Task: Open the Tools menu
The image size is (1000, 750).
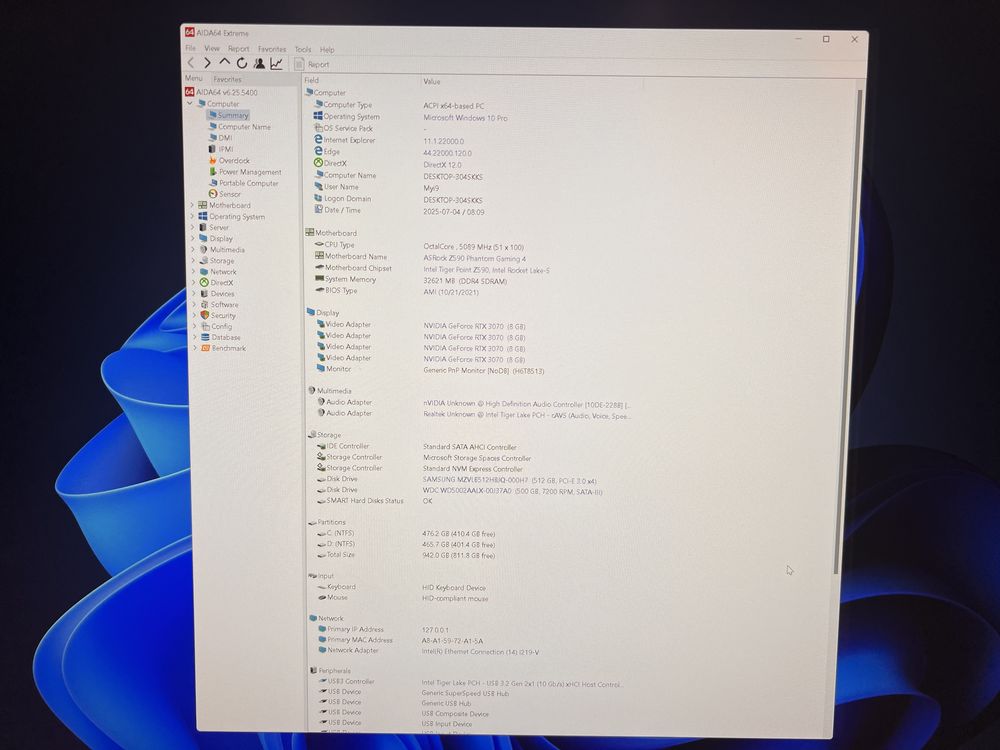Action: (303, 49)
